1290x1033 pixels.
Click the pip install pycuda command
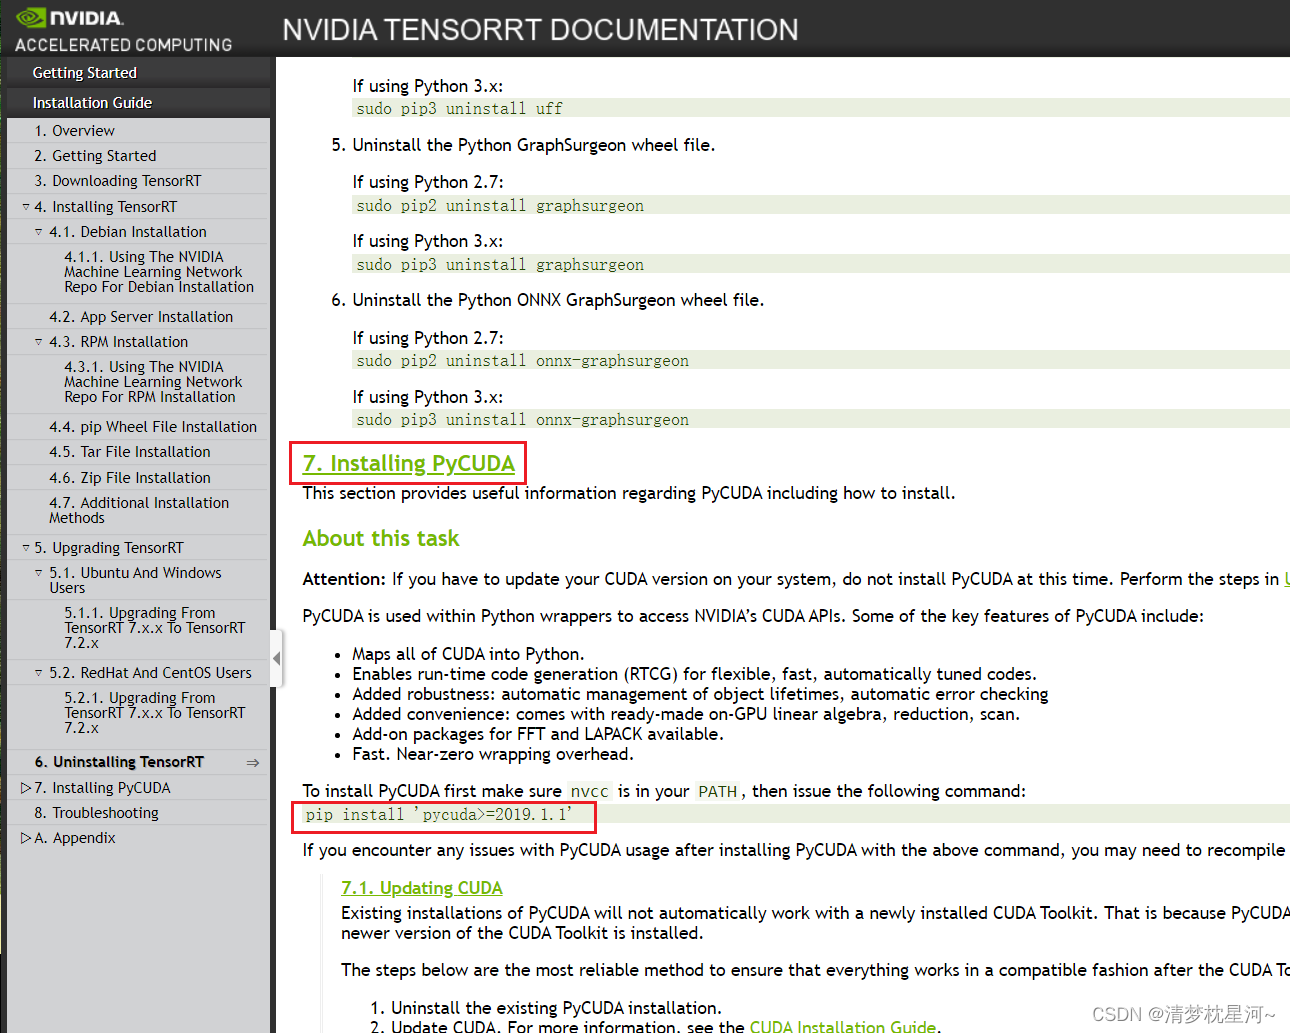(x=439, y=815)
